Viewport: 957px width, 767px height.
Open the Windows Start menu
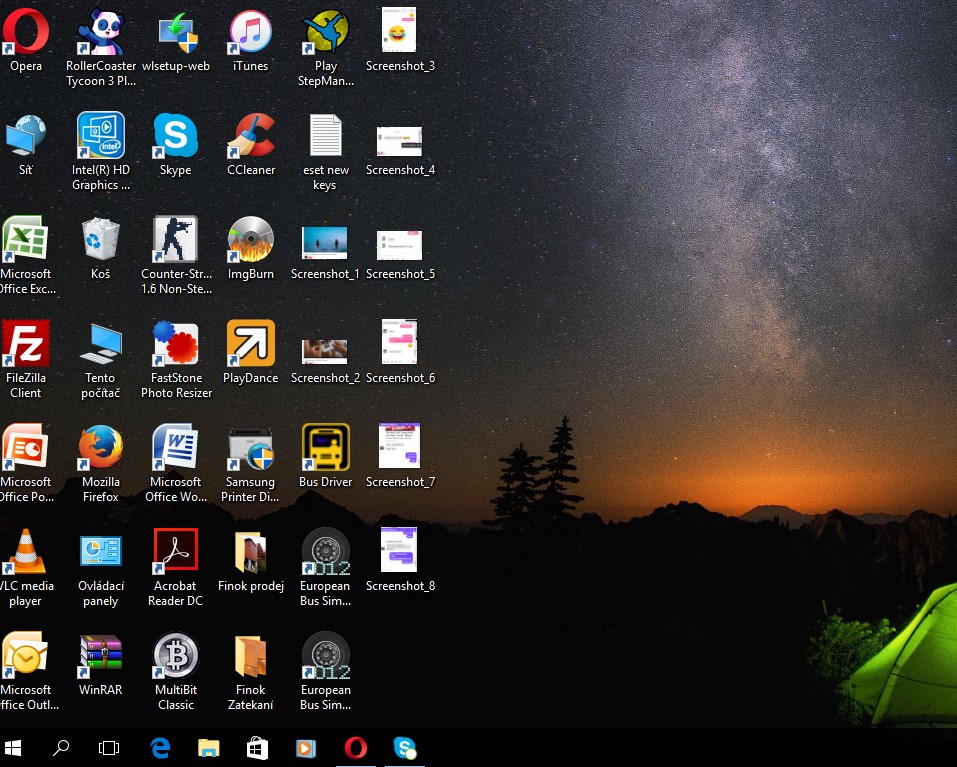13,747
